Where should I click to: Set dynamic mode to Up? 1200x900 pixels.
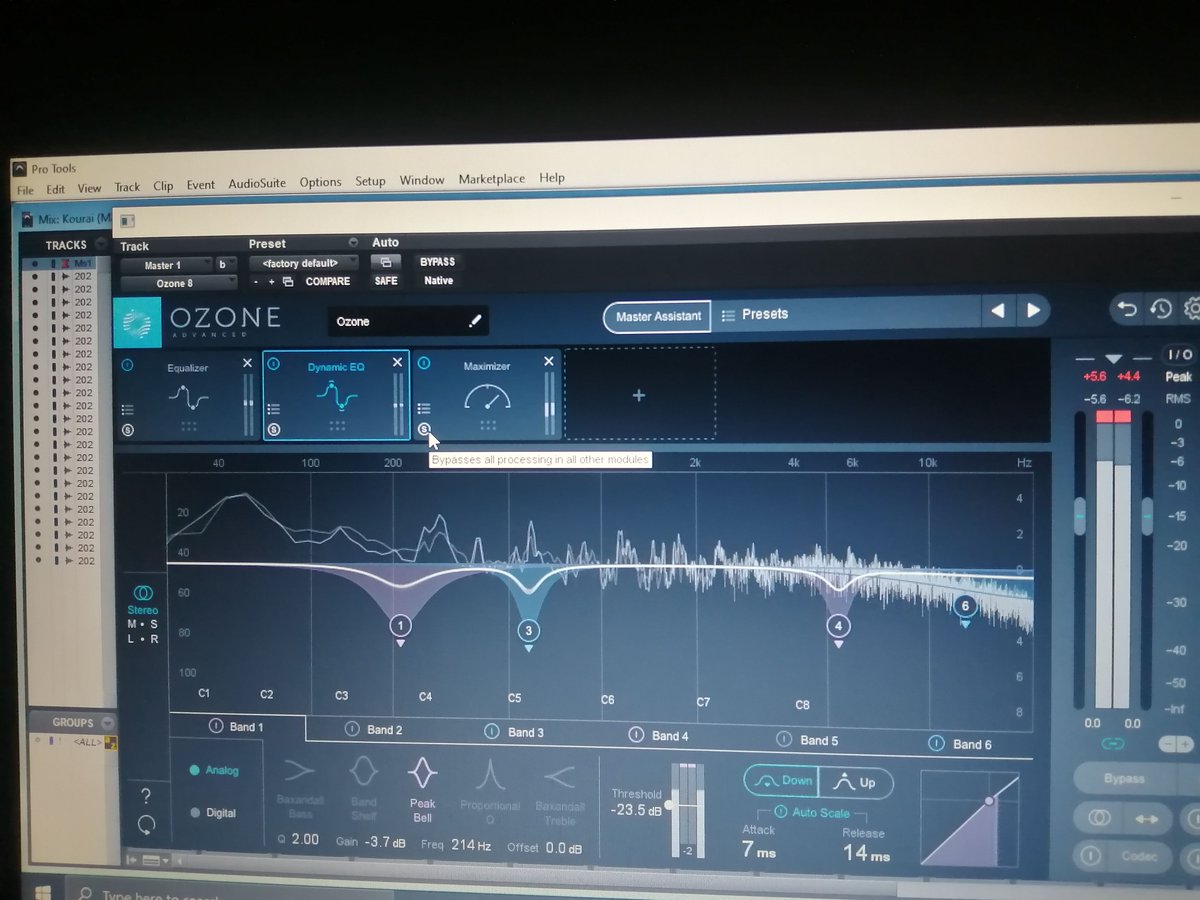pyautogui.click(x=855, y=783)
